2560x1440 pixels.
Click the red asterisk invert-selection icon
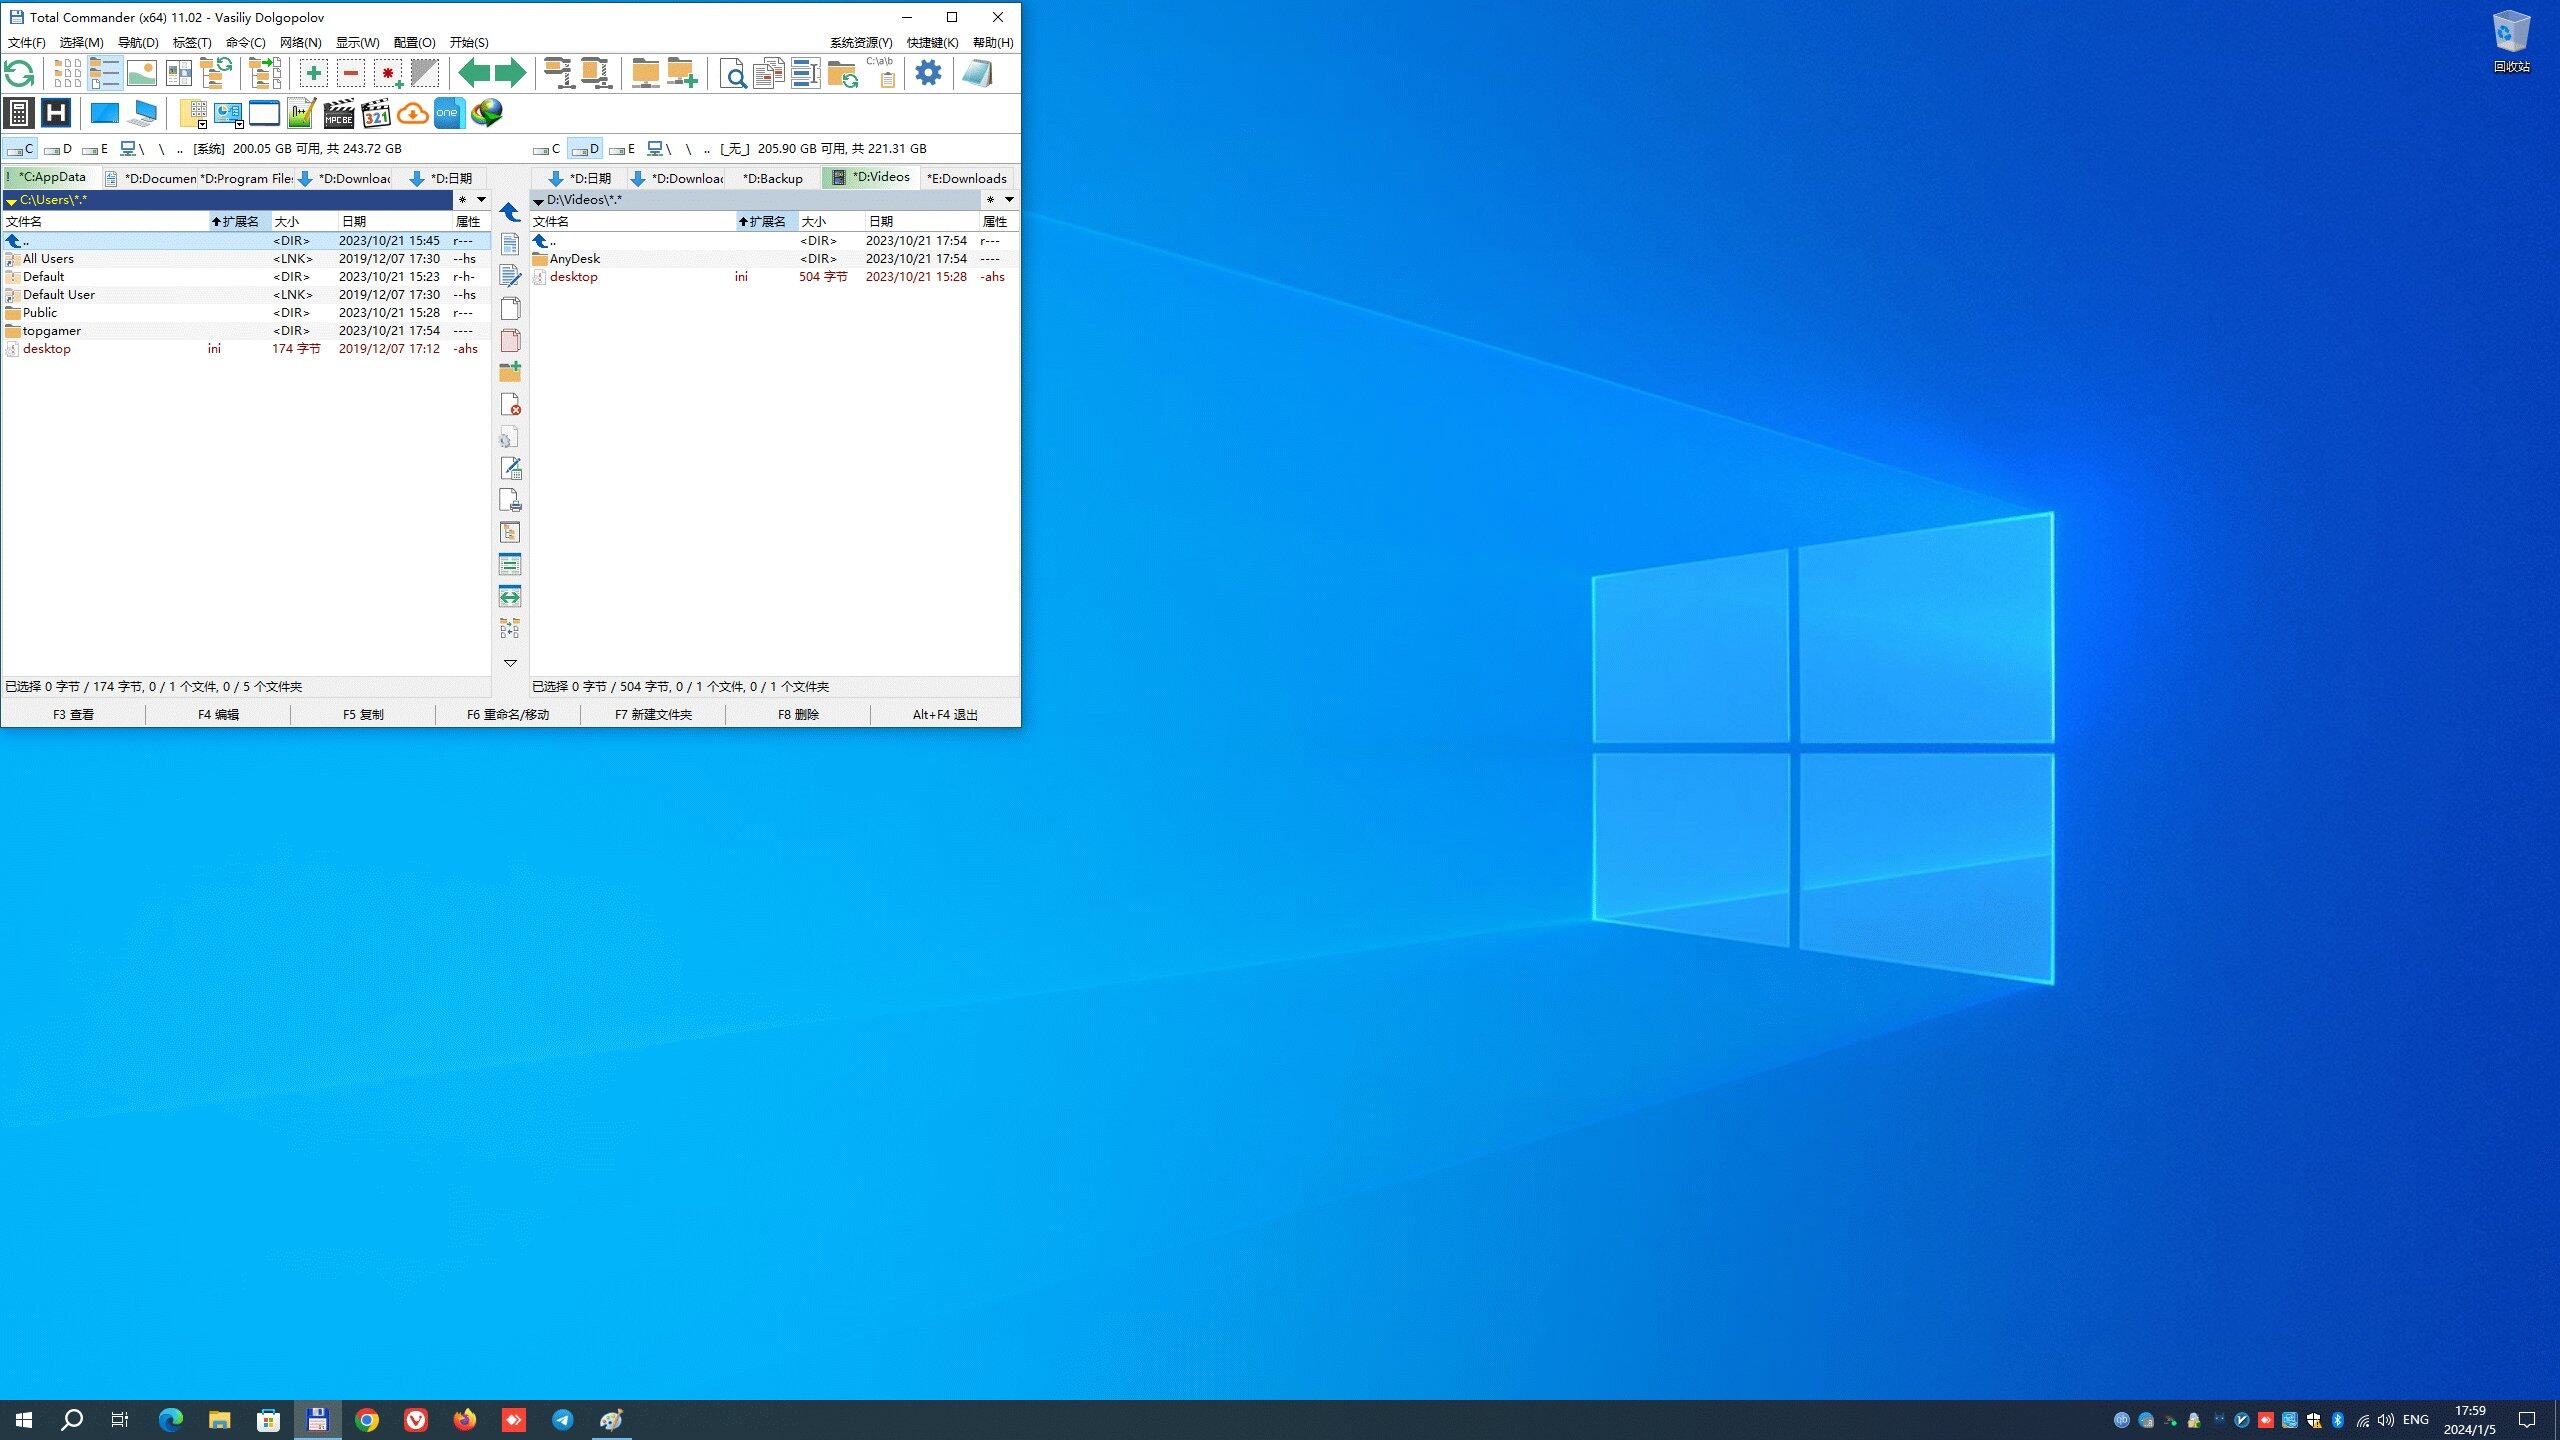388,73
